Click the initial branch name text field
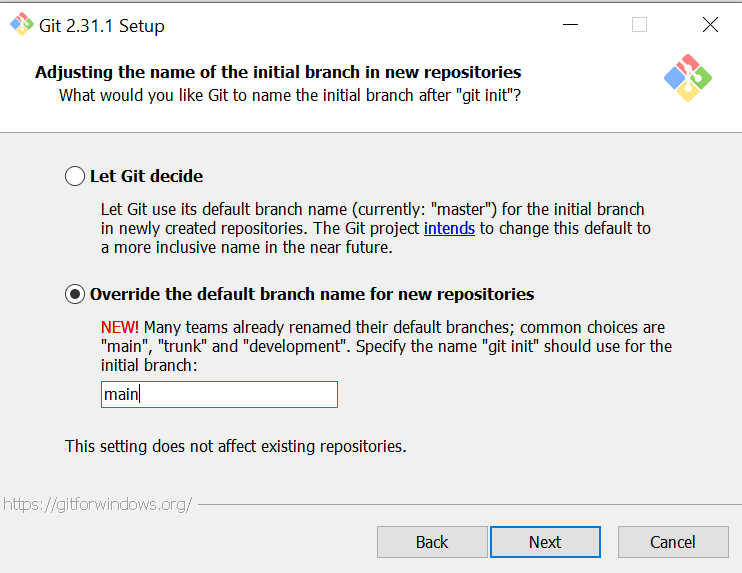 219,394
